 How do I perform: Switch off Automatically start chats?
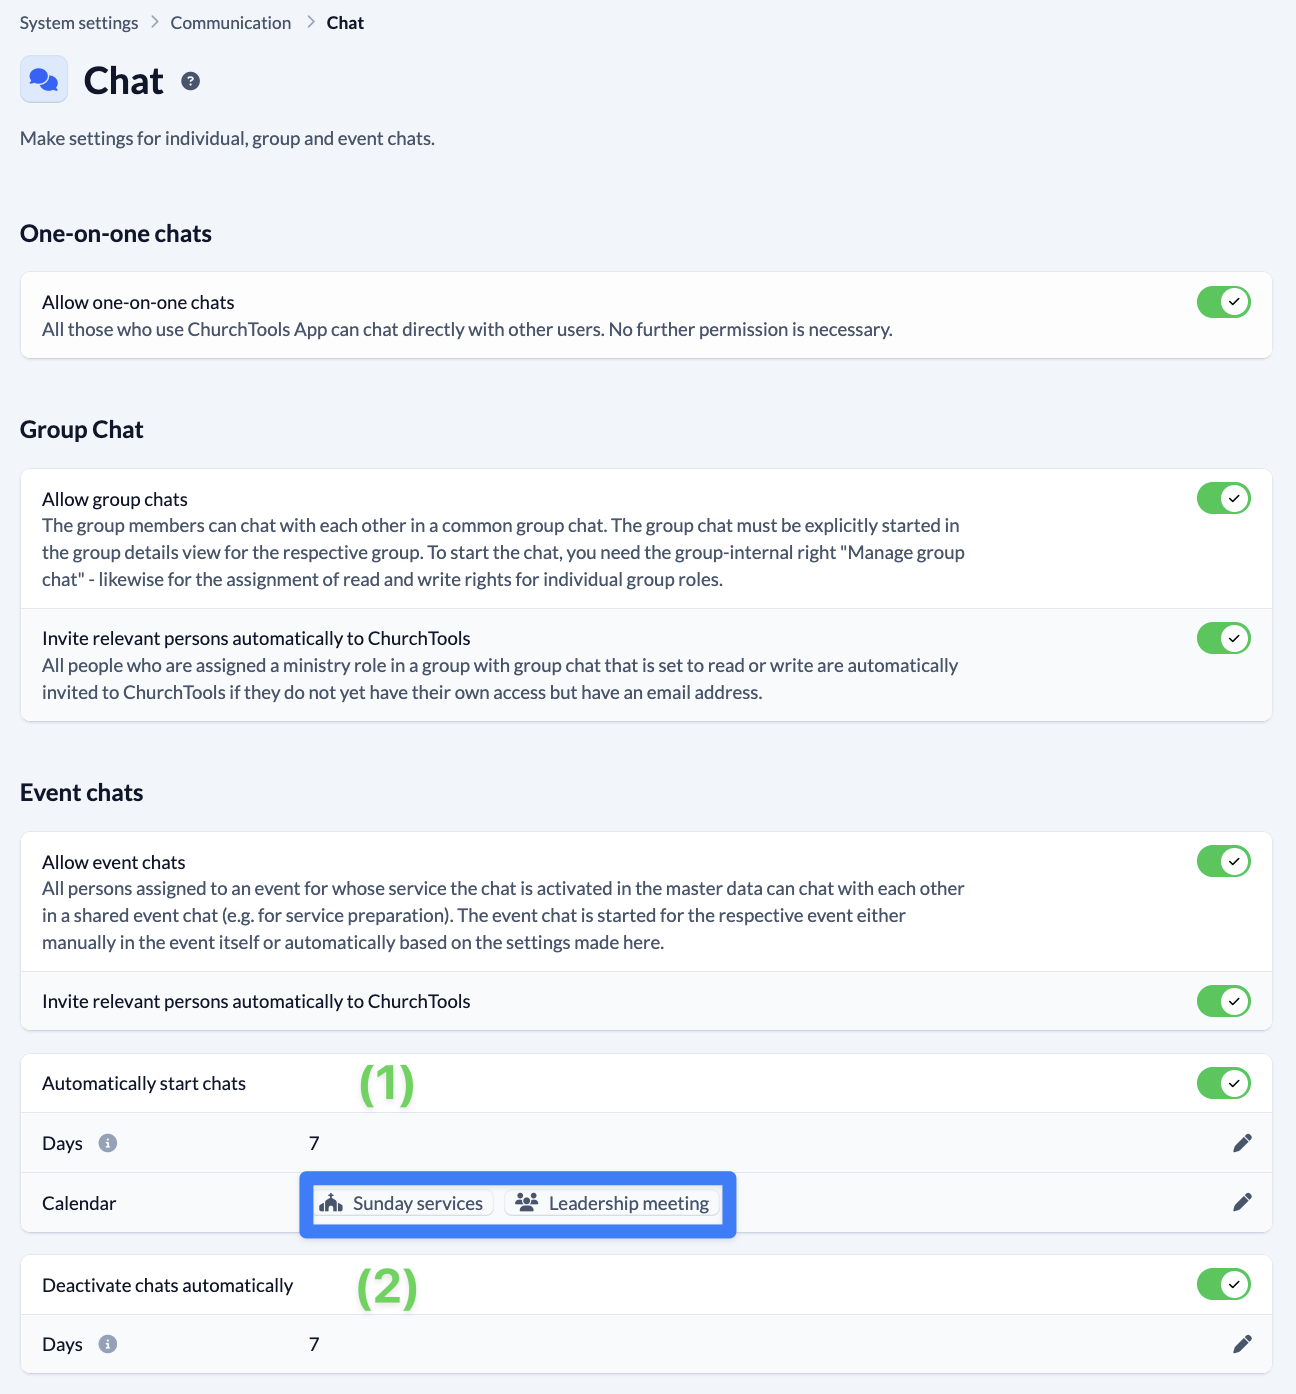tap(1223, 1083)
